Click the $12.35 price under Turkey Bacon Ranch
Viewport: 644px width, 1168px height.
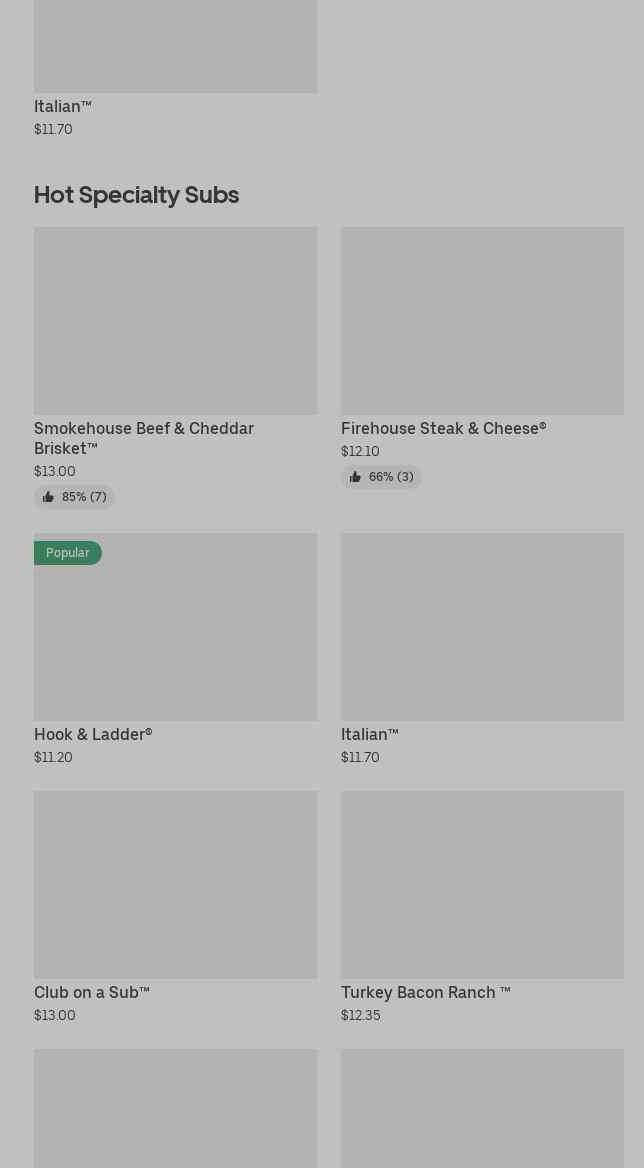click(360, 1015)
